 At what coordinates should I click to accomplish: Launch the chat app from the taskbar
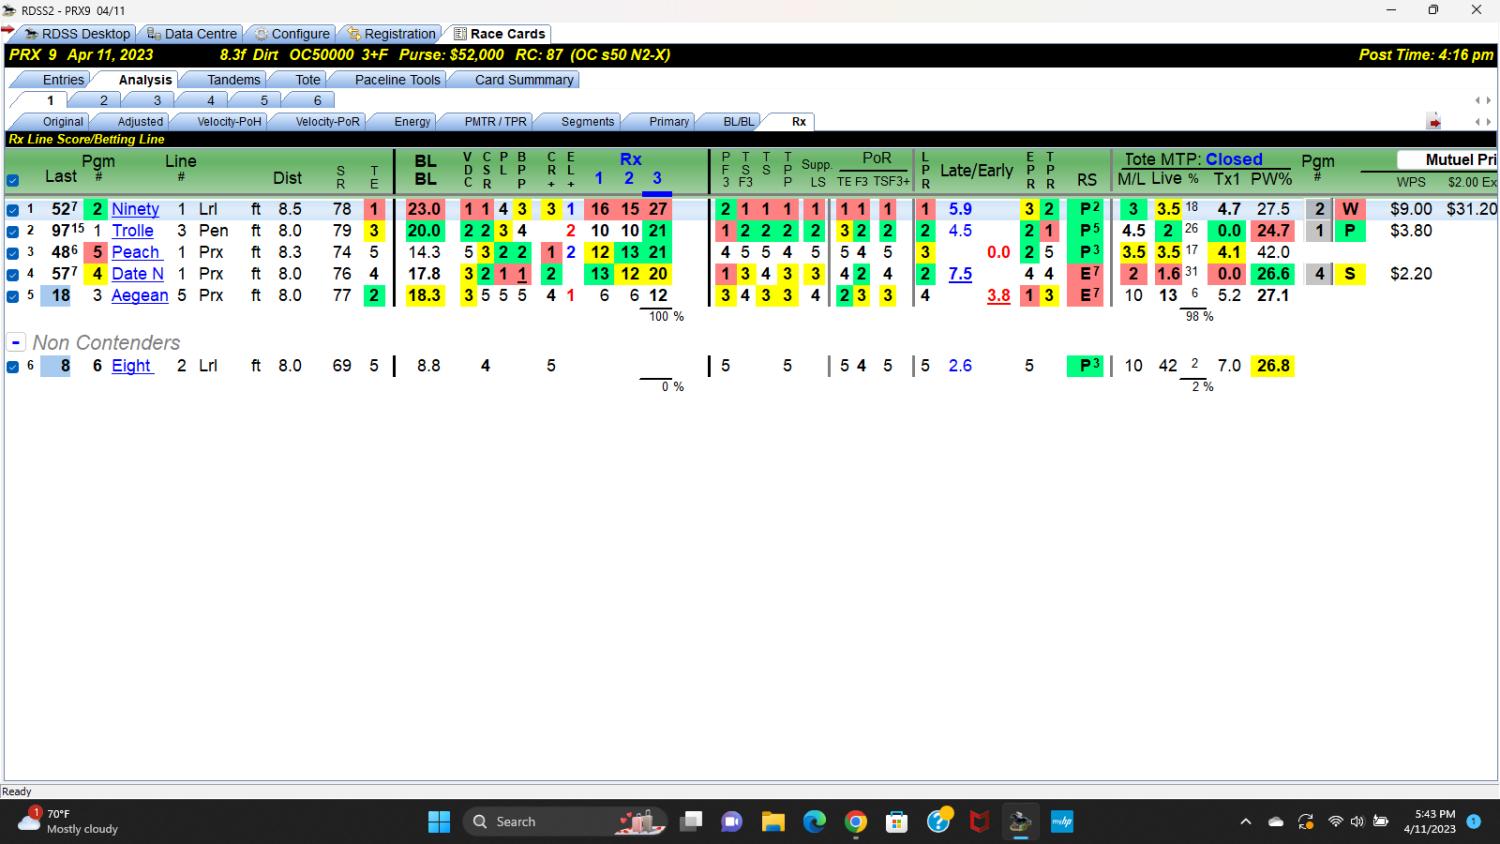732,822
